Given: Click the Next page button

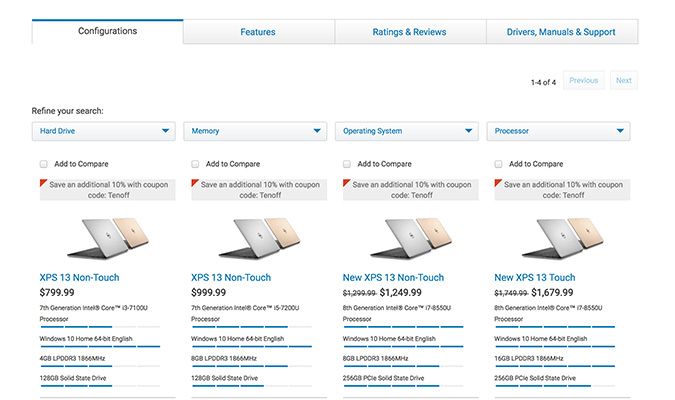Looking at the screenshot, I should pos(624,81).
